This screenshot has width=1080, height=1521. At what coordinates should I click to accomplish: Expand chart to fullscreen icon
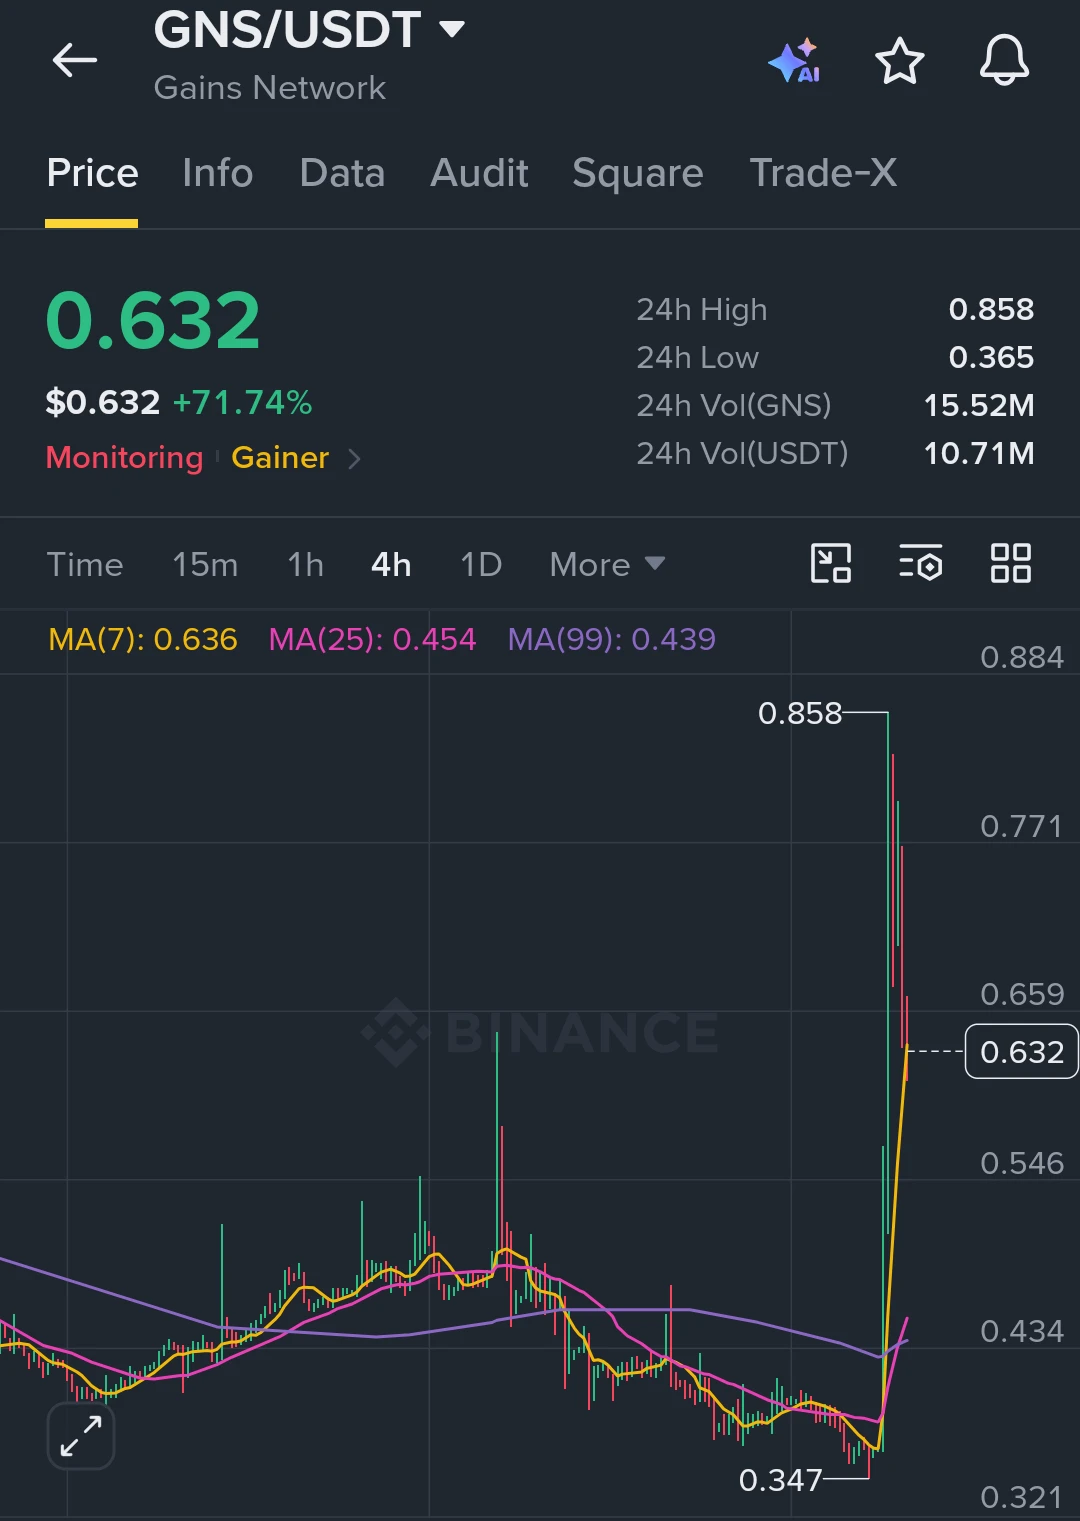(81, 1436)
